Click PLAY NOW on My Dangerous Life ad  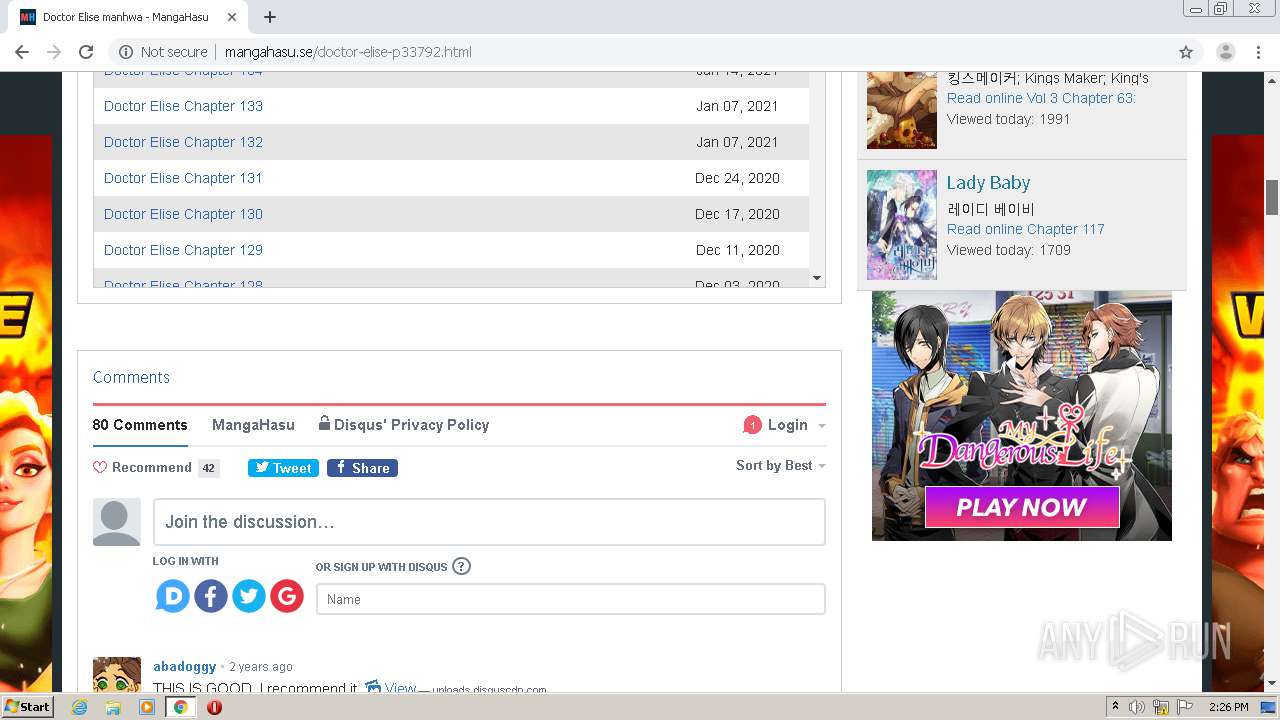tap(1021, 507)
